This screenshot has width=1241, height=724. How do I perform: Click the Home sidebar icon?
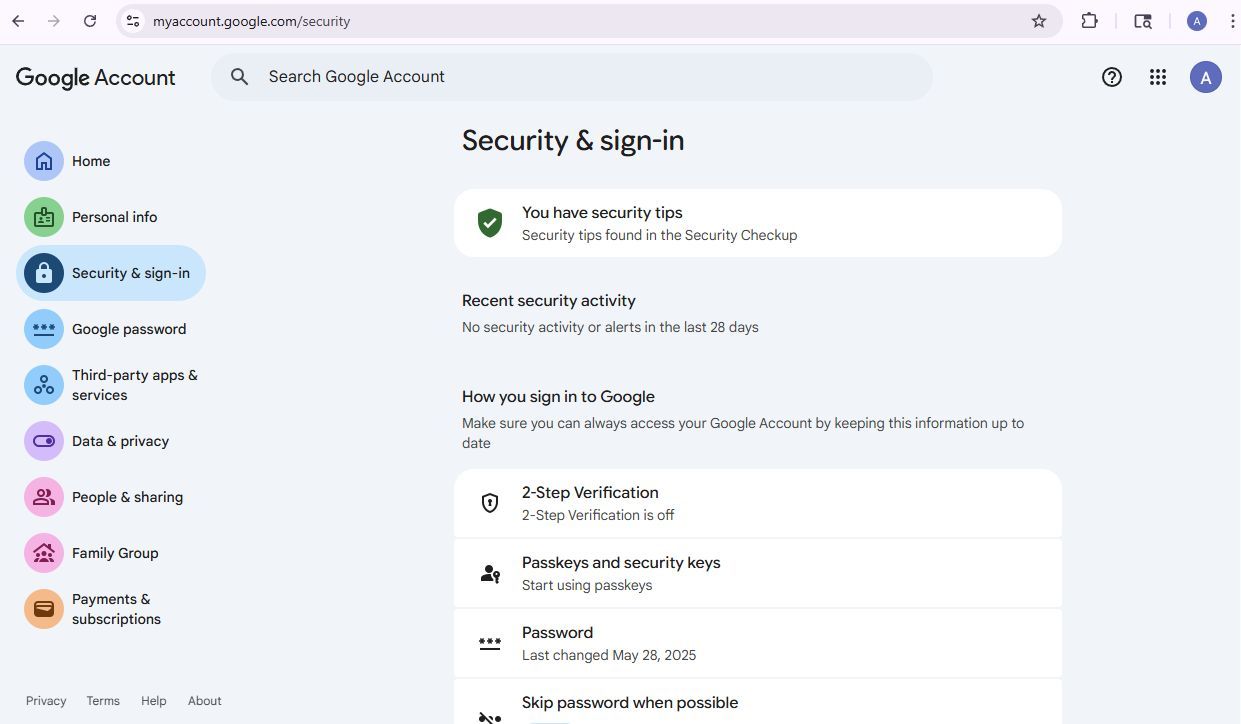pos(44,161)
